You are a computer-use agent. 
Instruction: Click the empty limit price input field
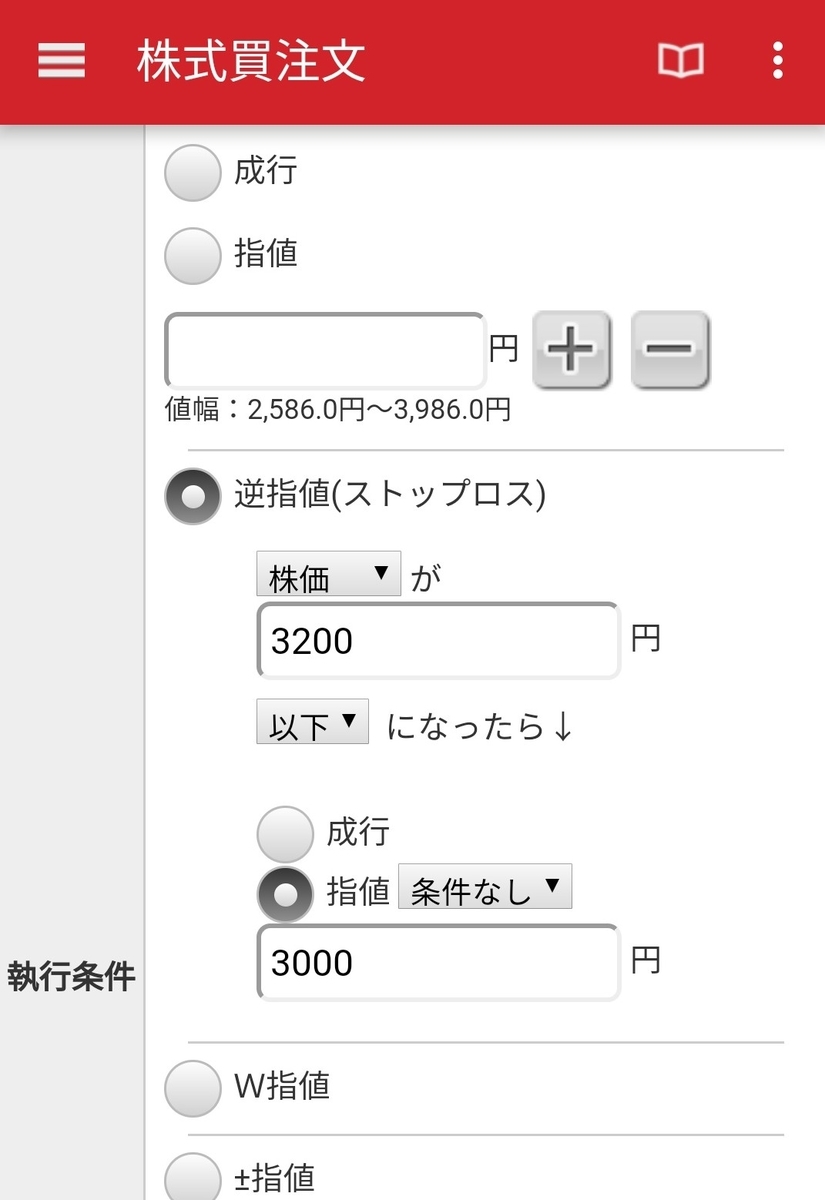pos(325,350)
